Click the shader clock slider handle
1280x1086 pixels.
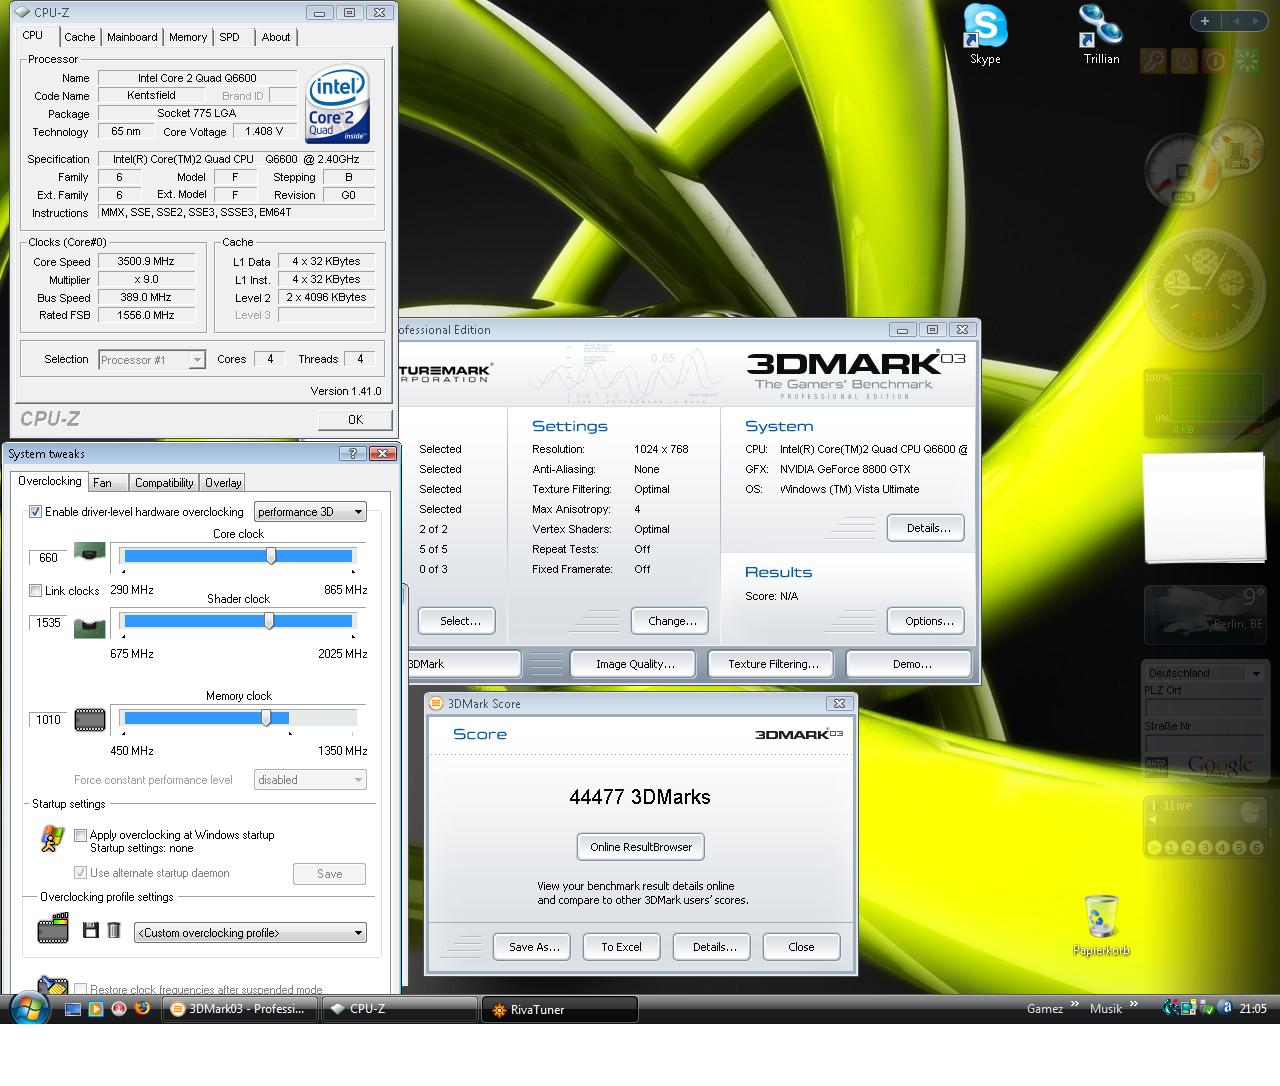tap(269, 621)
